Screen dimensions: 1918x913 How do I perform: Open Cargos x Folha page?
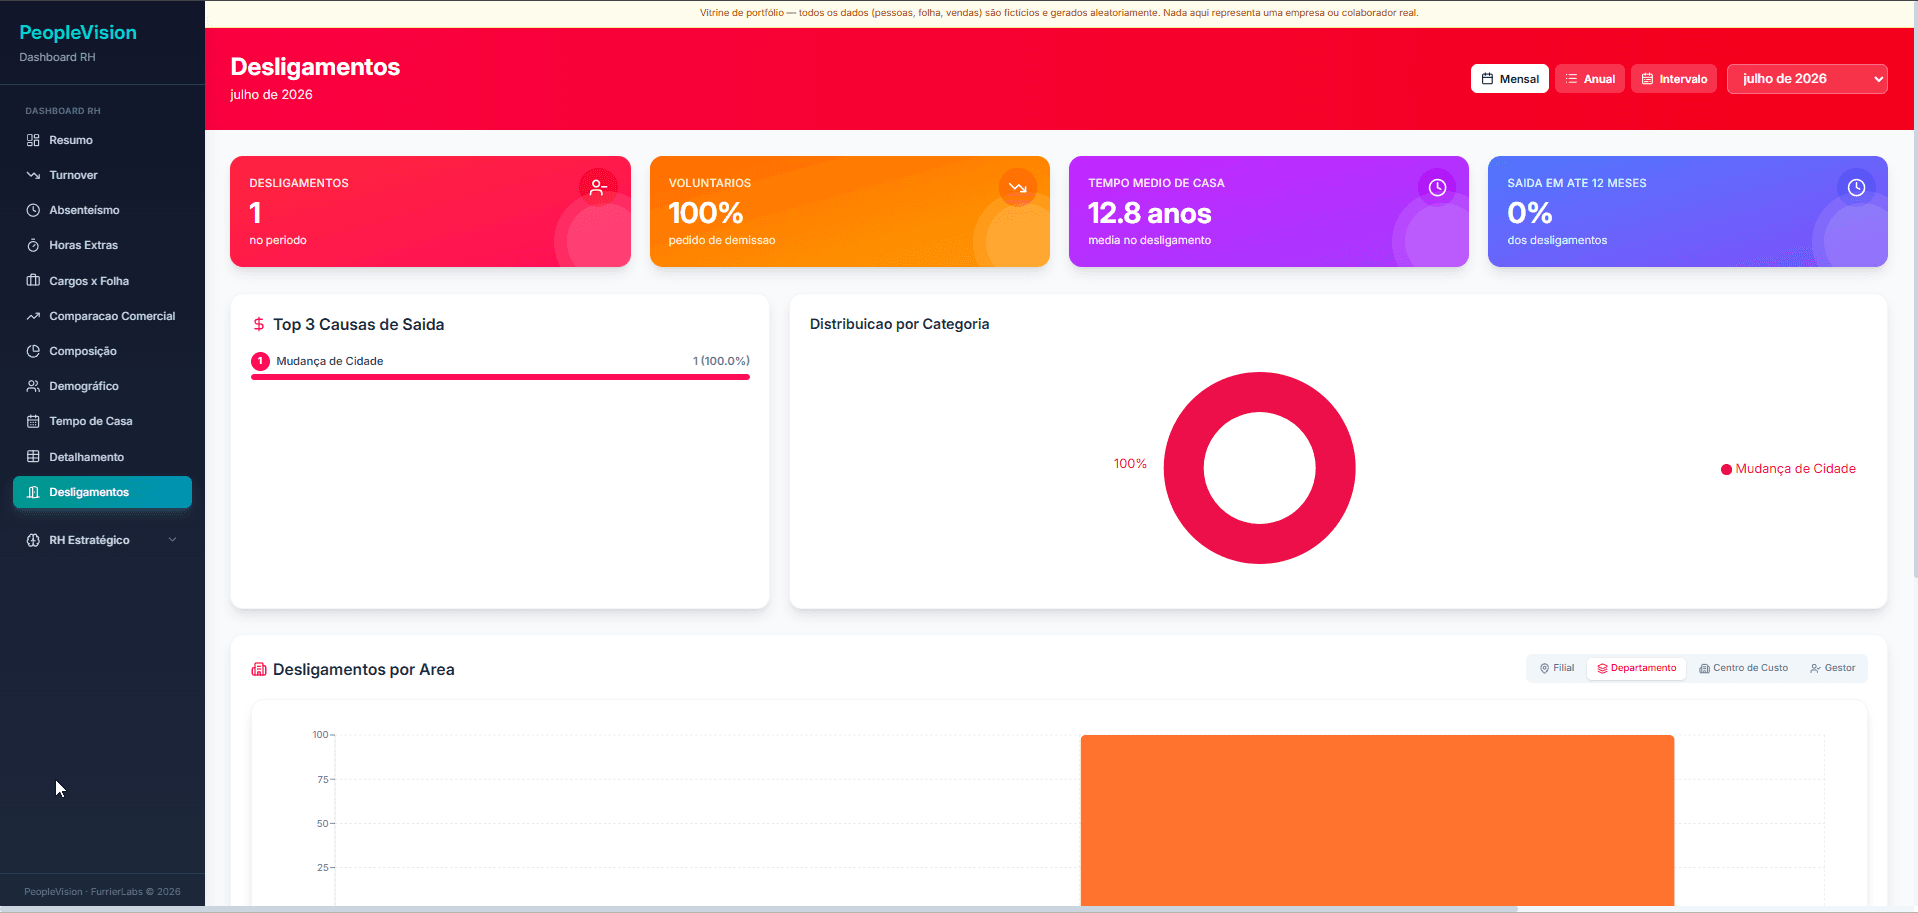(102, 281)
